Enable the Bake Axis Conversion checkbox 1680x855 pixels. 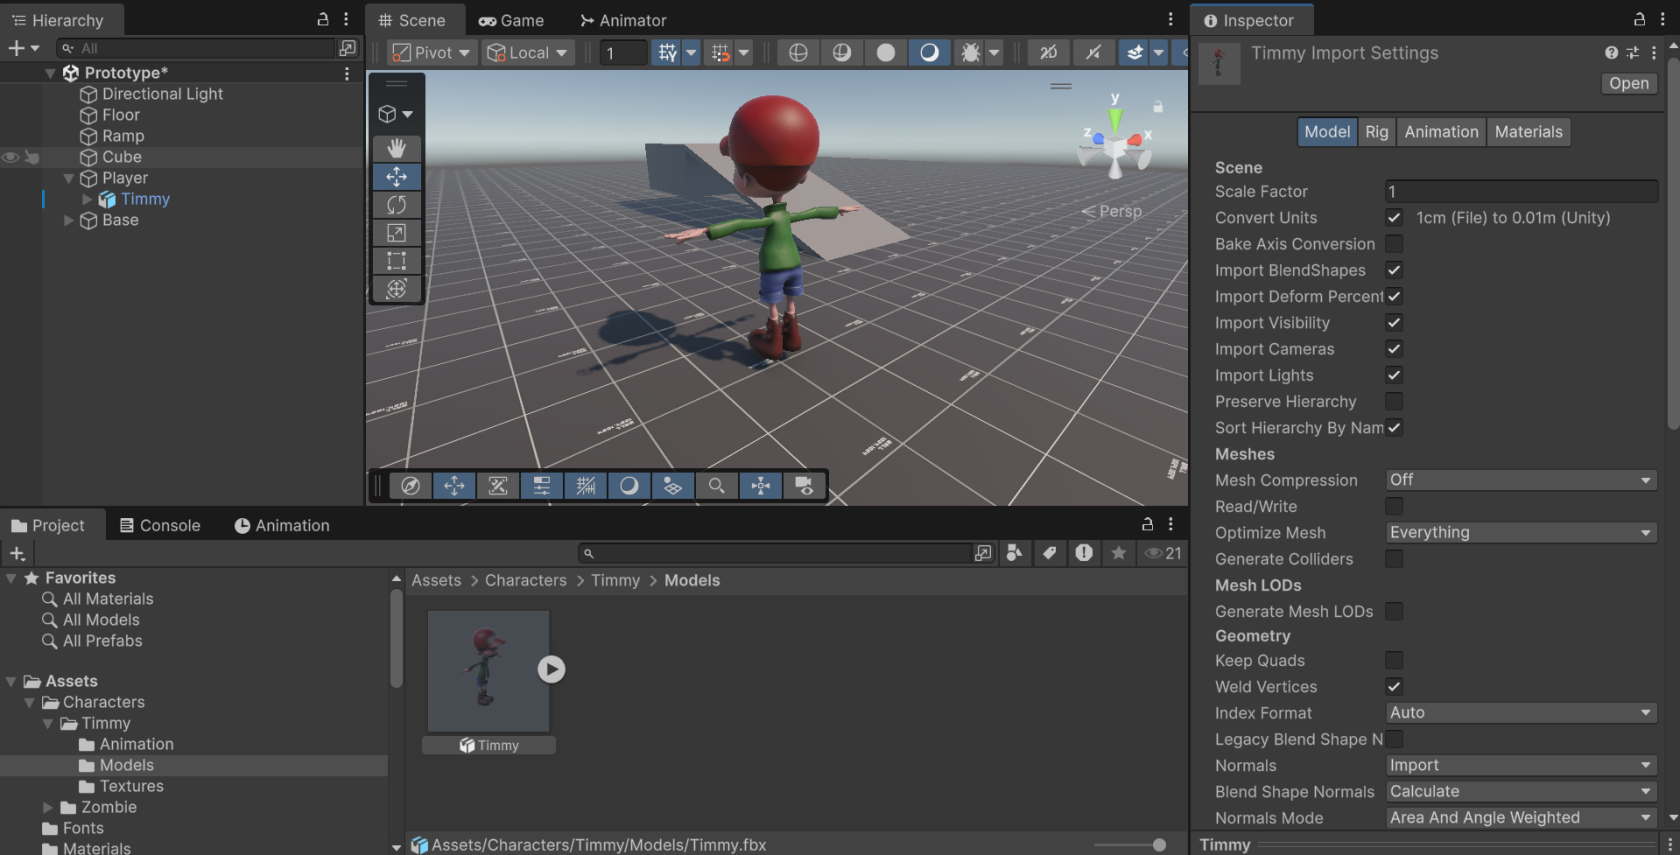(x=1394, y=244)
